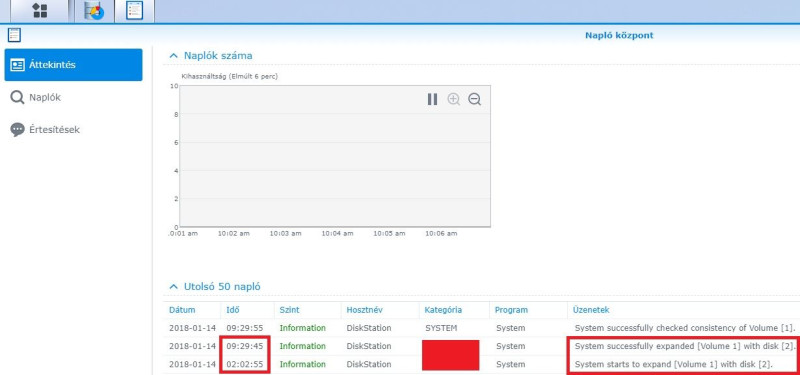Select Log Center taskbar icon
The width and height of the screenshot is (800, 375).
pyautogui.click(x=135, y=11)
